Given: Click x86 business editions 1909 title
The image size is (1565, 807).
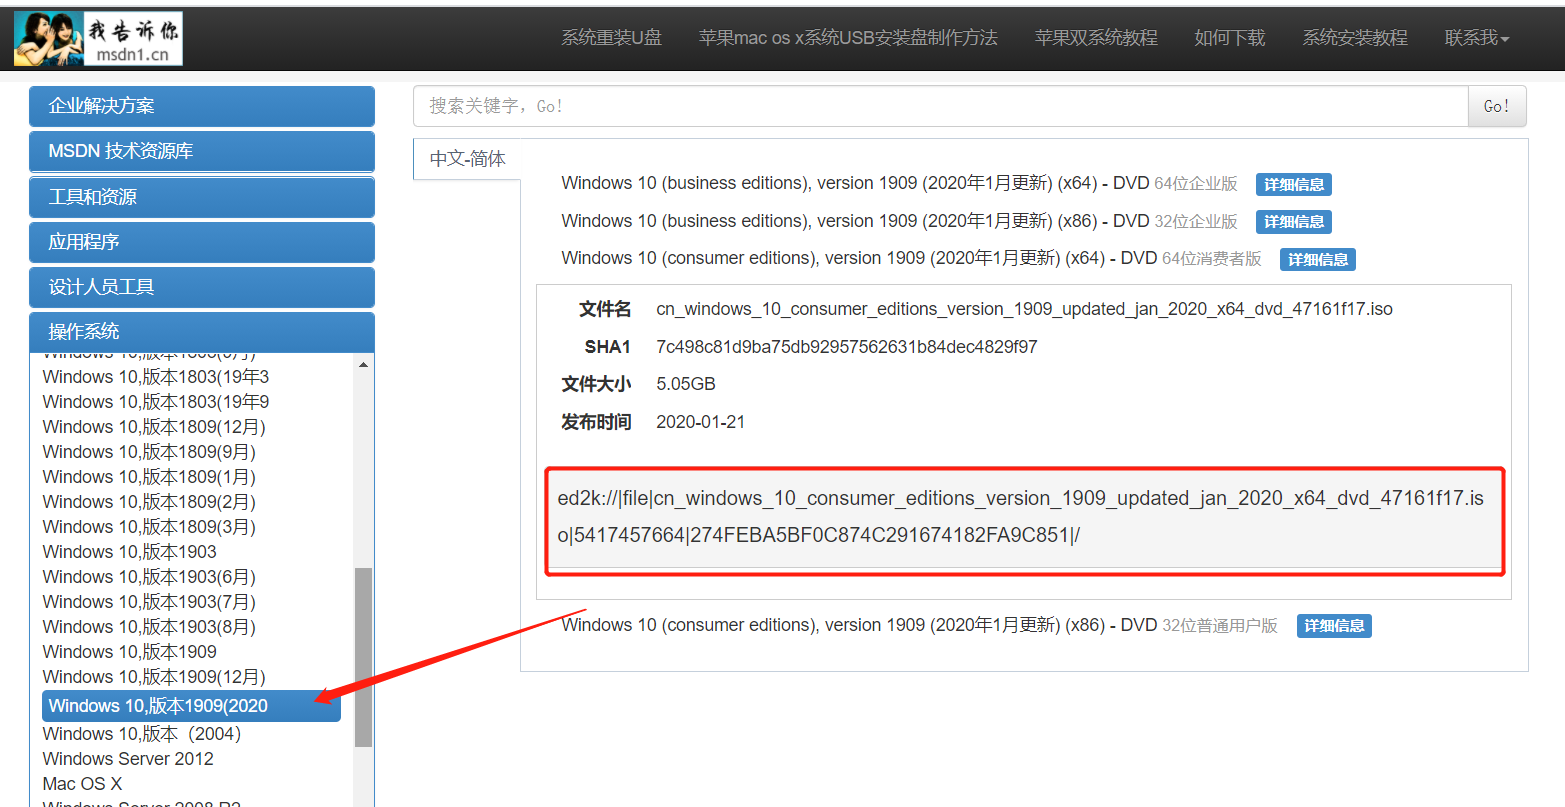Looking at the screenshot, I should tap(855, 221).
